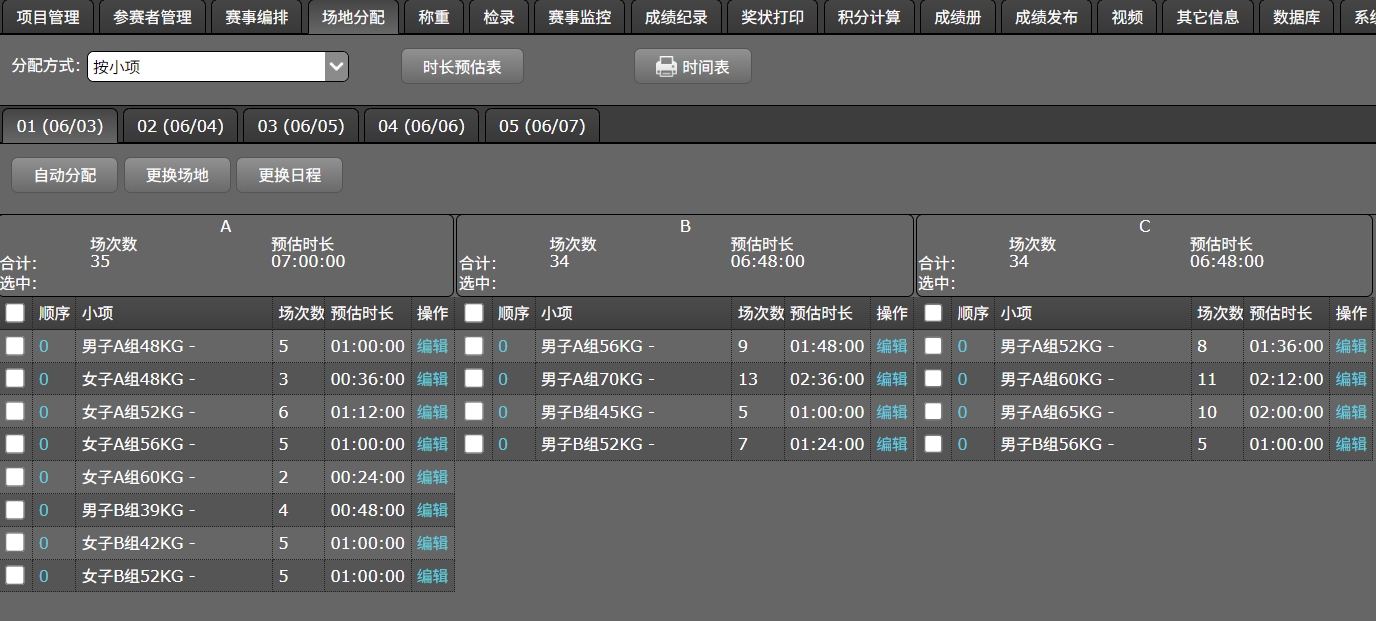Click 编辑 for 男子A组70KG row

tap(891, 378)
